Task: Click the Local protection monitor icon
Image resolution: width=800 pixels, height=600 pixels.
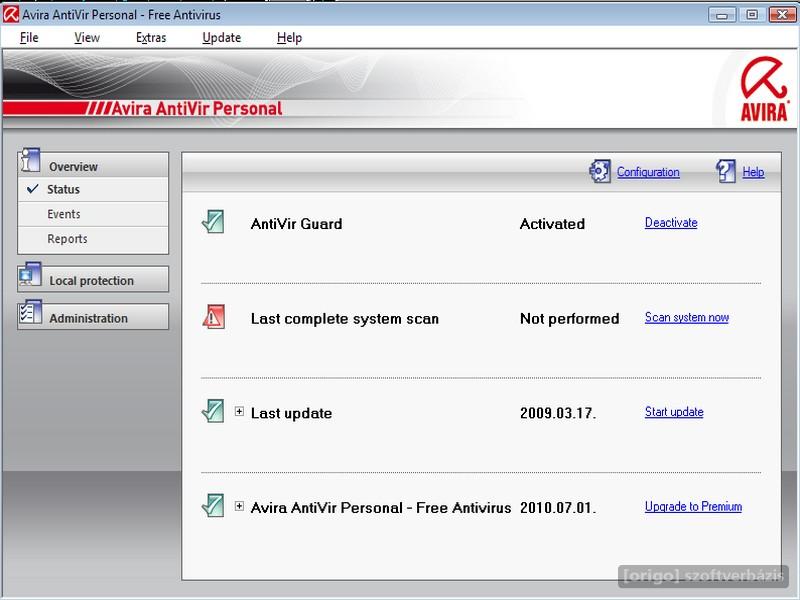Action: point(30,274)
